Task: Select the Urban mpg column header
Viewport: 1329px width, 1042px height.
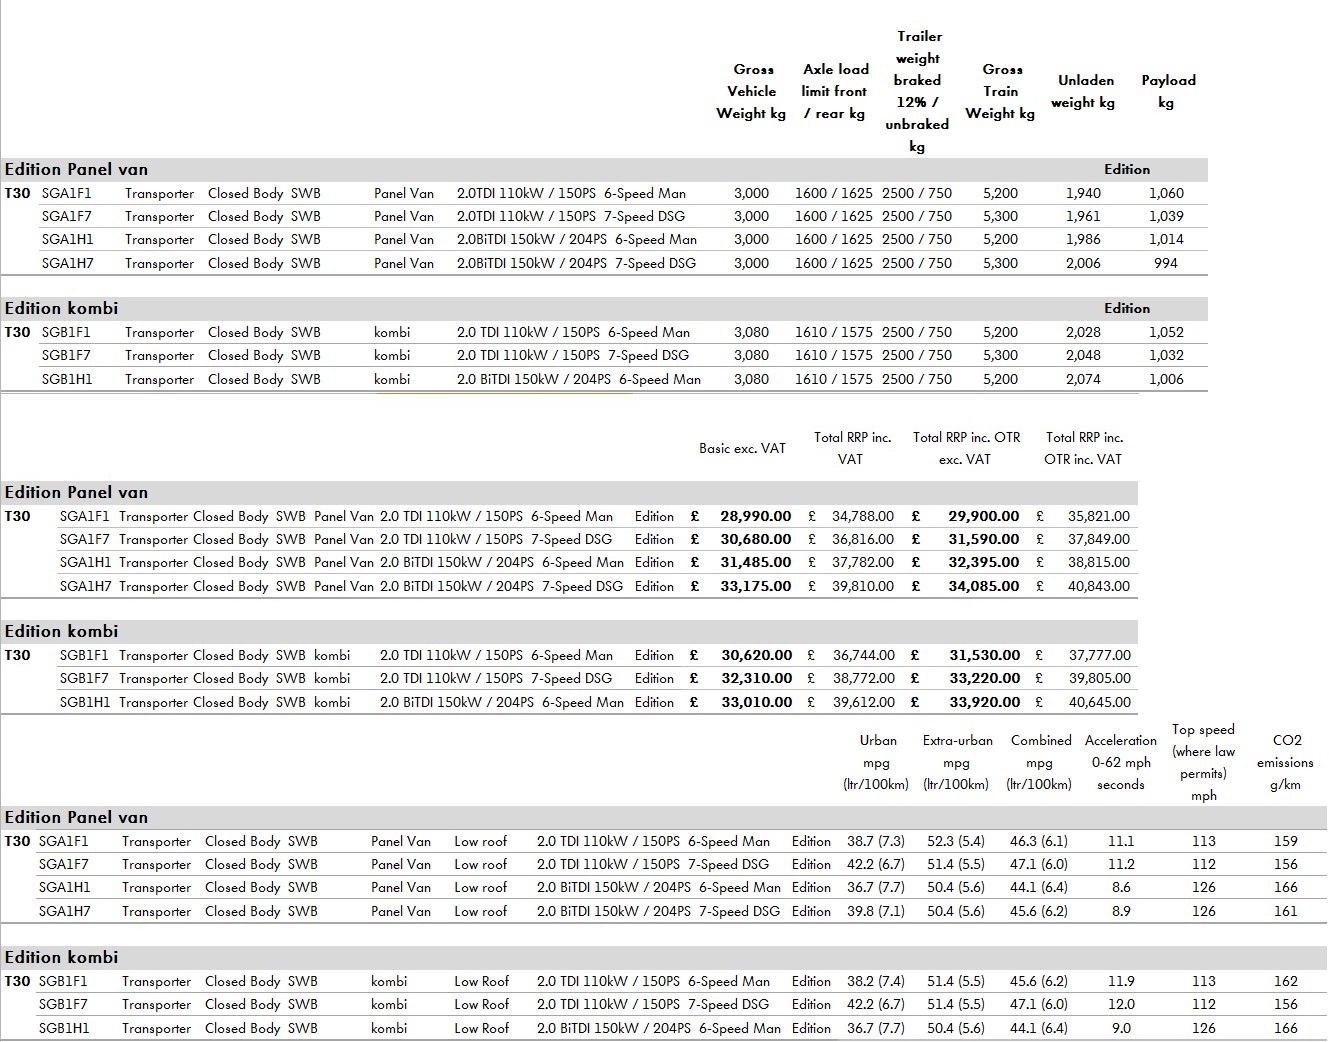Action: tap(877, 762)
